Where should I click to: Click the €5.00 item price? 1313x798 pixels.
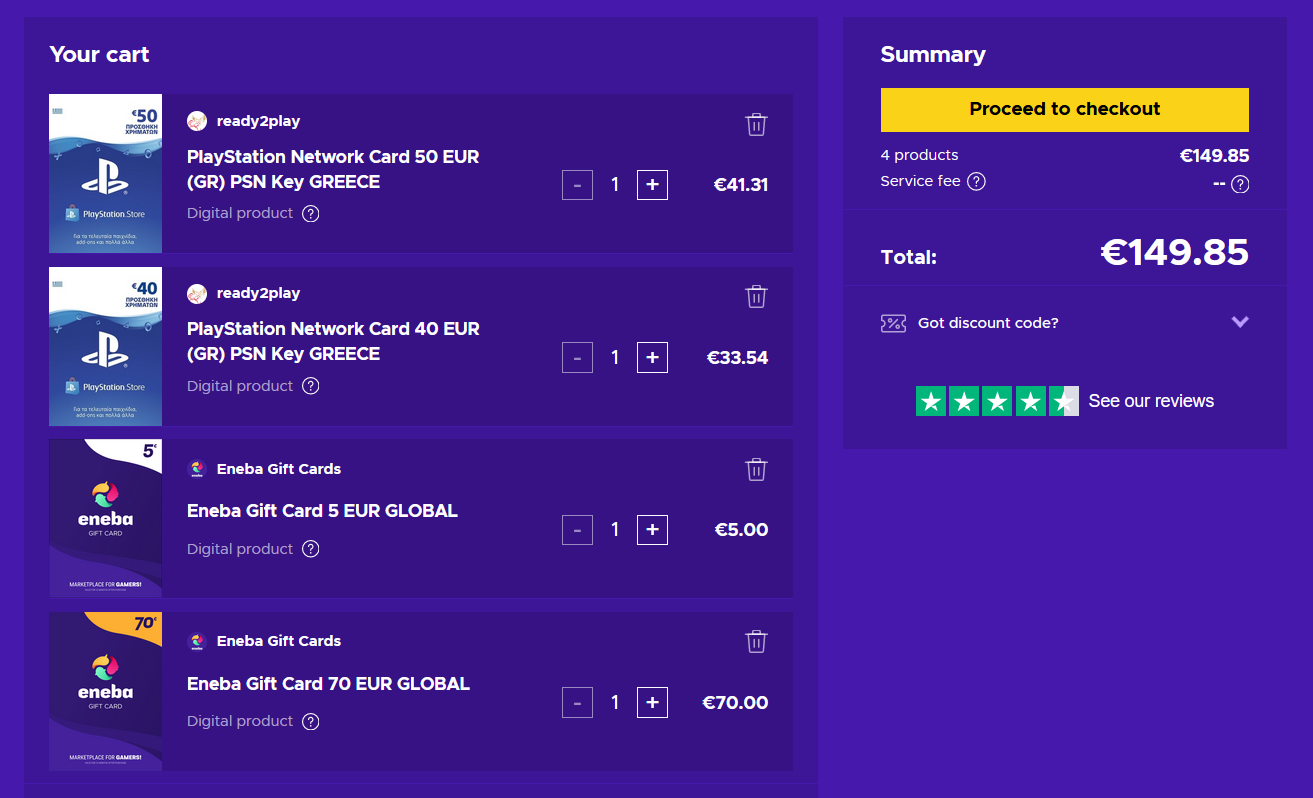point(741,530)
